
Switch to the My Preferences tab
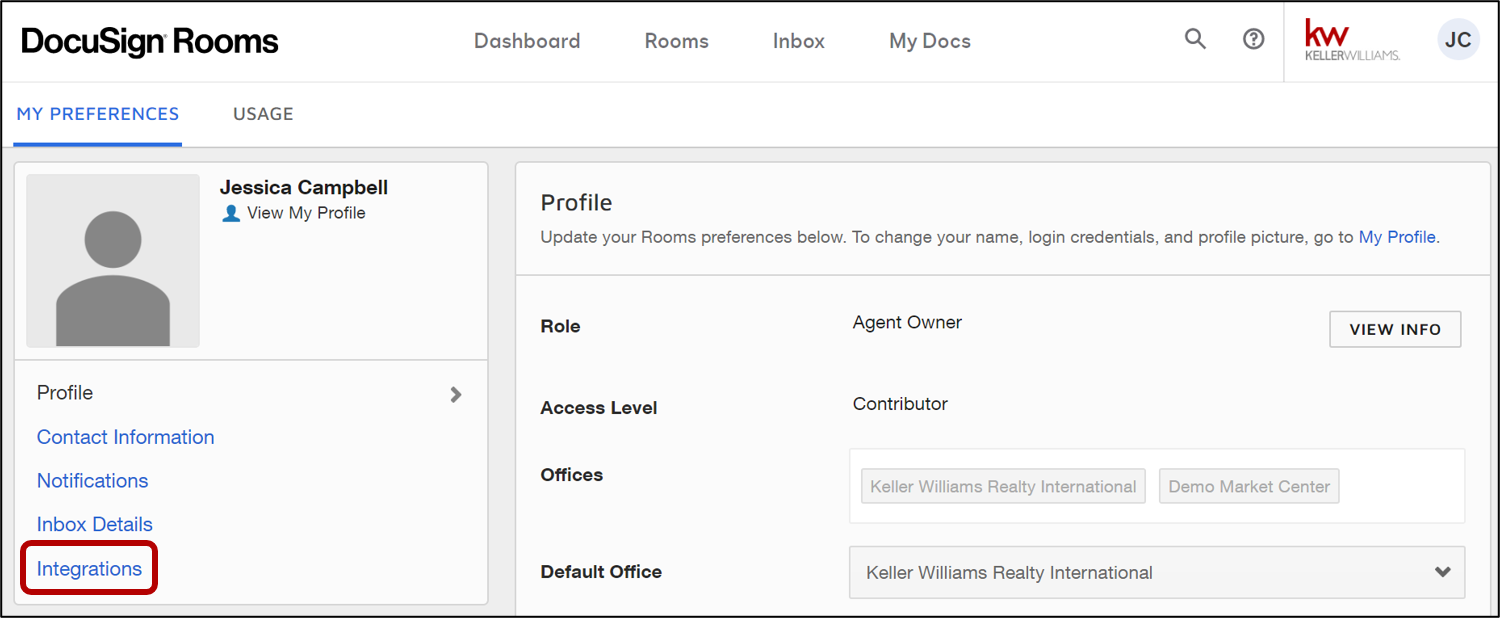98,114
